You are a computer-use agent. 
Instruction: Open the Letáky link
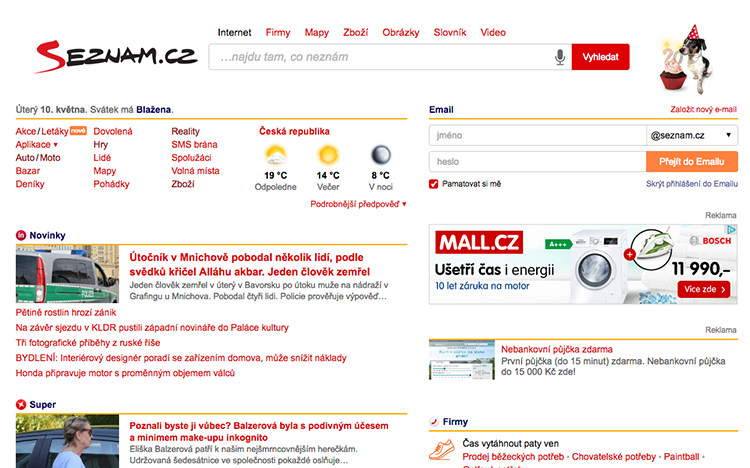coord(55,131)
